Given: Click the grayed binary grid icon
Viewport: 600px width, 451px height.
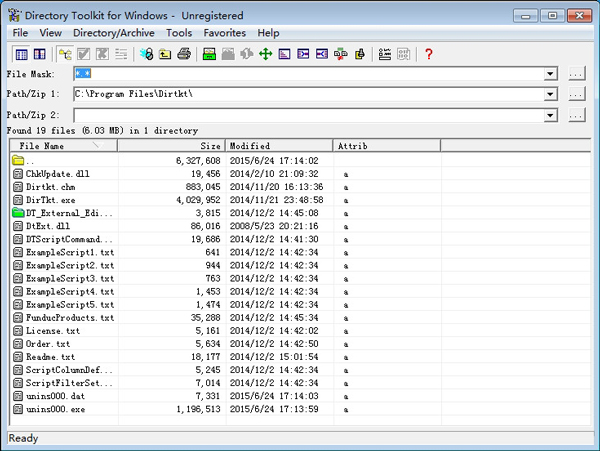Looking at the screenshot, I should (403, 54).
